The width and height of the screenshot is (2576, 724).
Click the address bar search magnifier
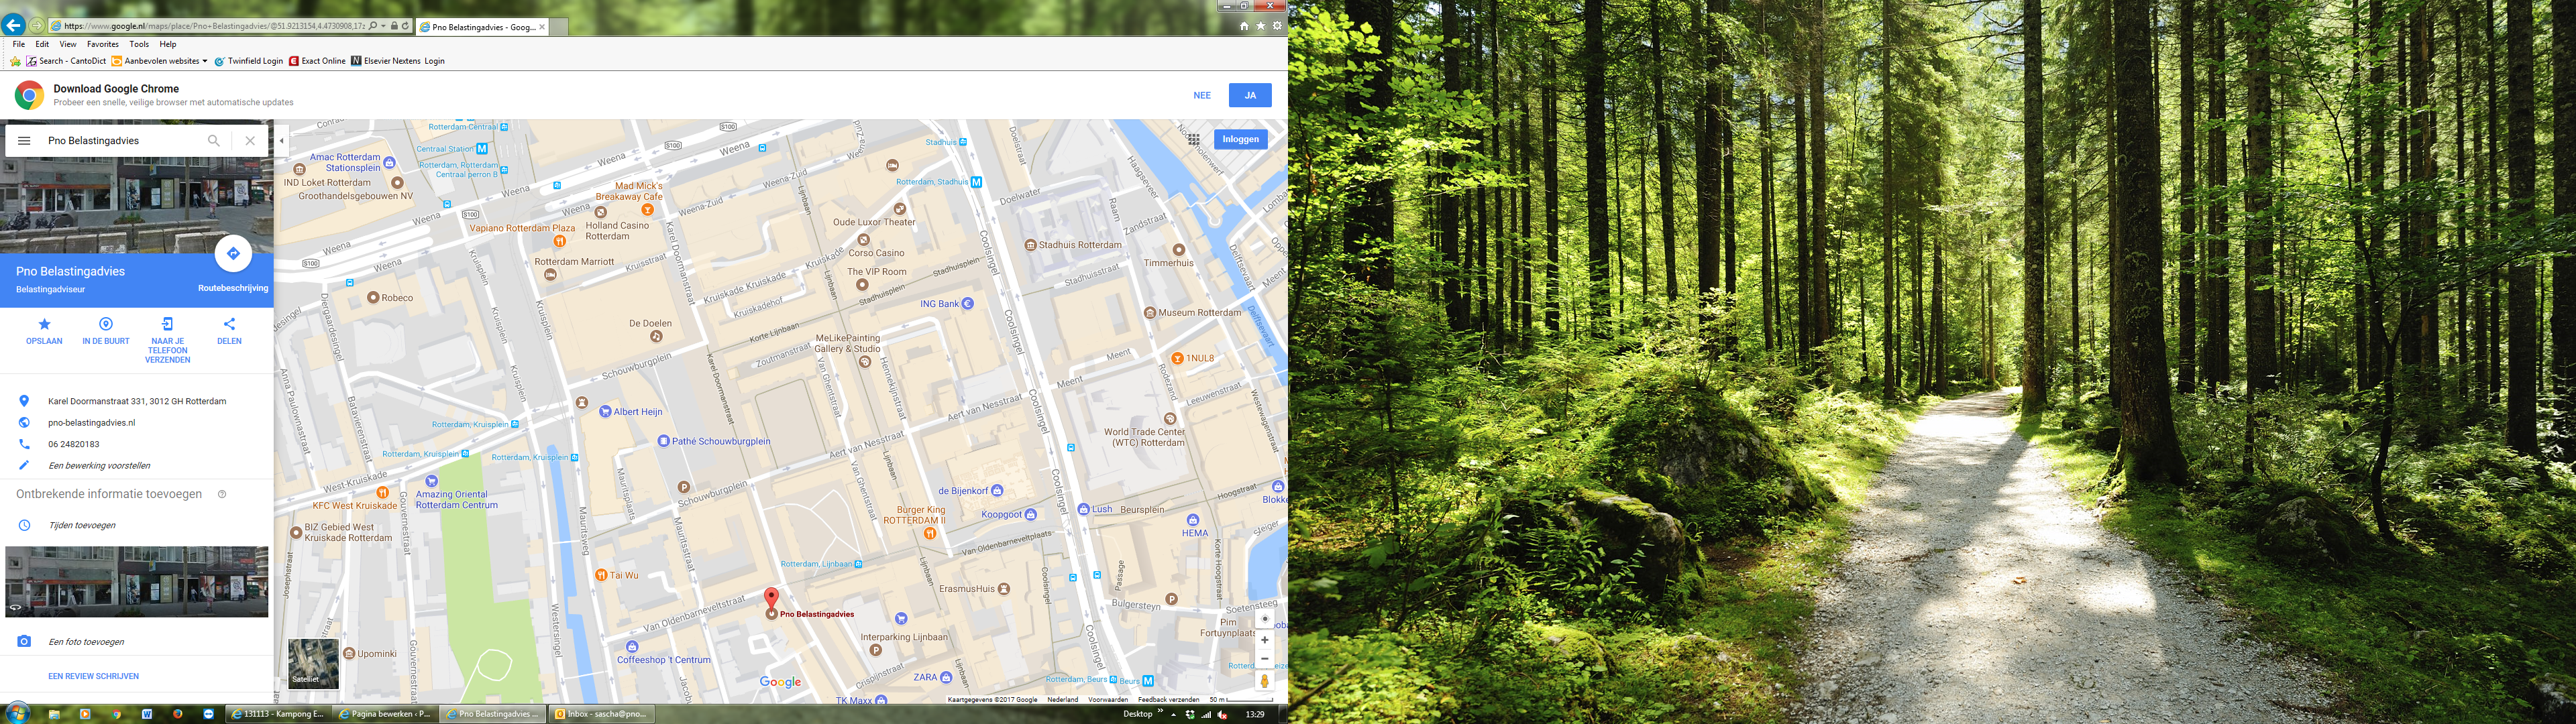pos(372,26)
